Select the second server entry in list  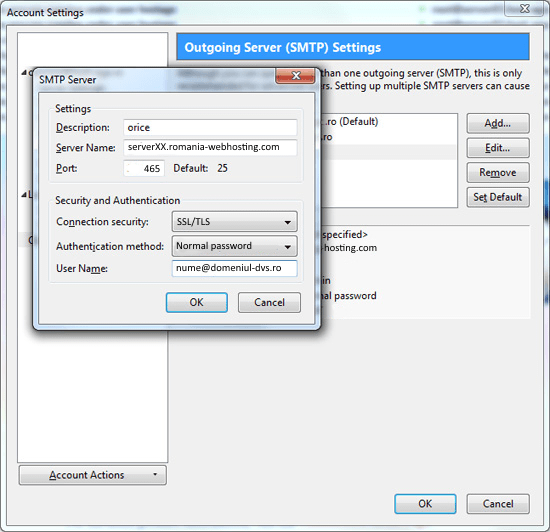tap(388, 137)
